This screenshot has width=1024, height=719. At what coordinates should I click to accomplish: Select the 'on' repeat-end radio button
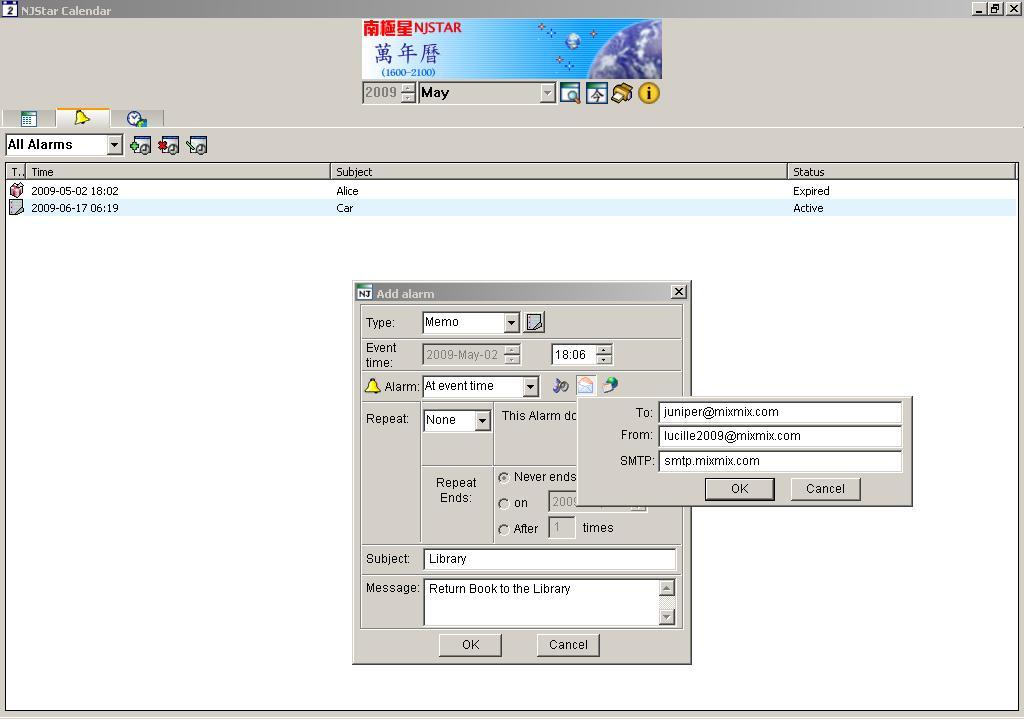click(x=504, y=503)
